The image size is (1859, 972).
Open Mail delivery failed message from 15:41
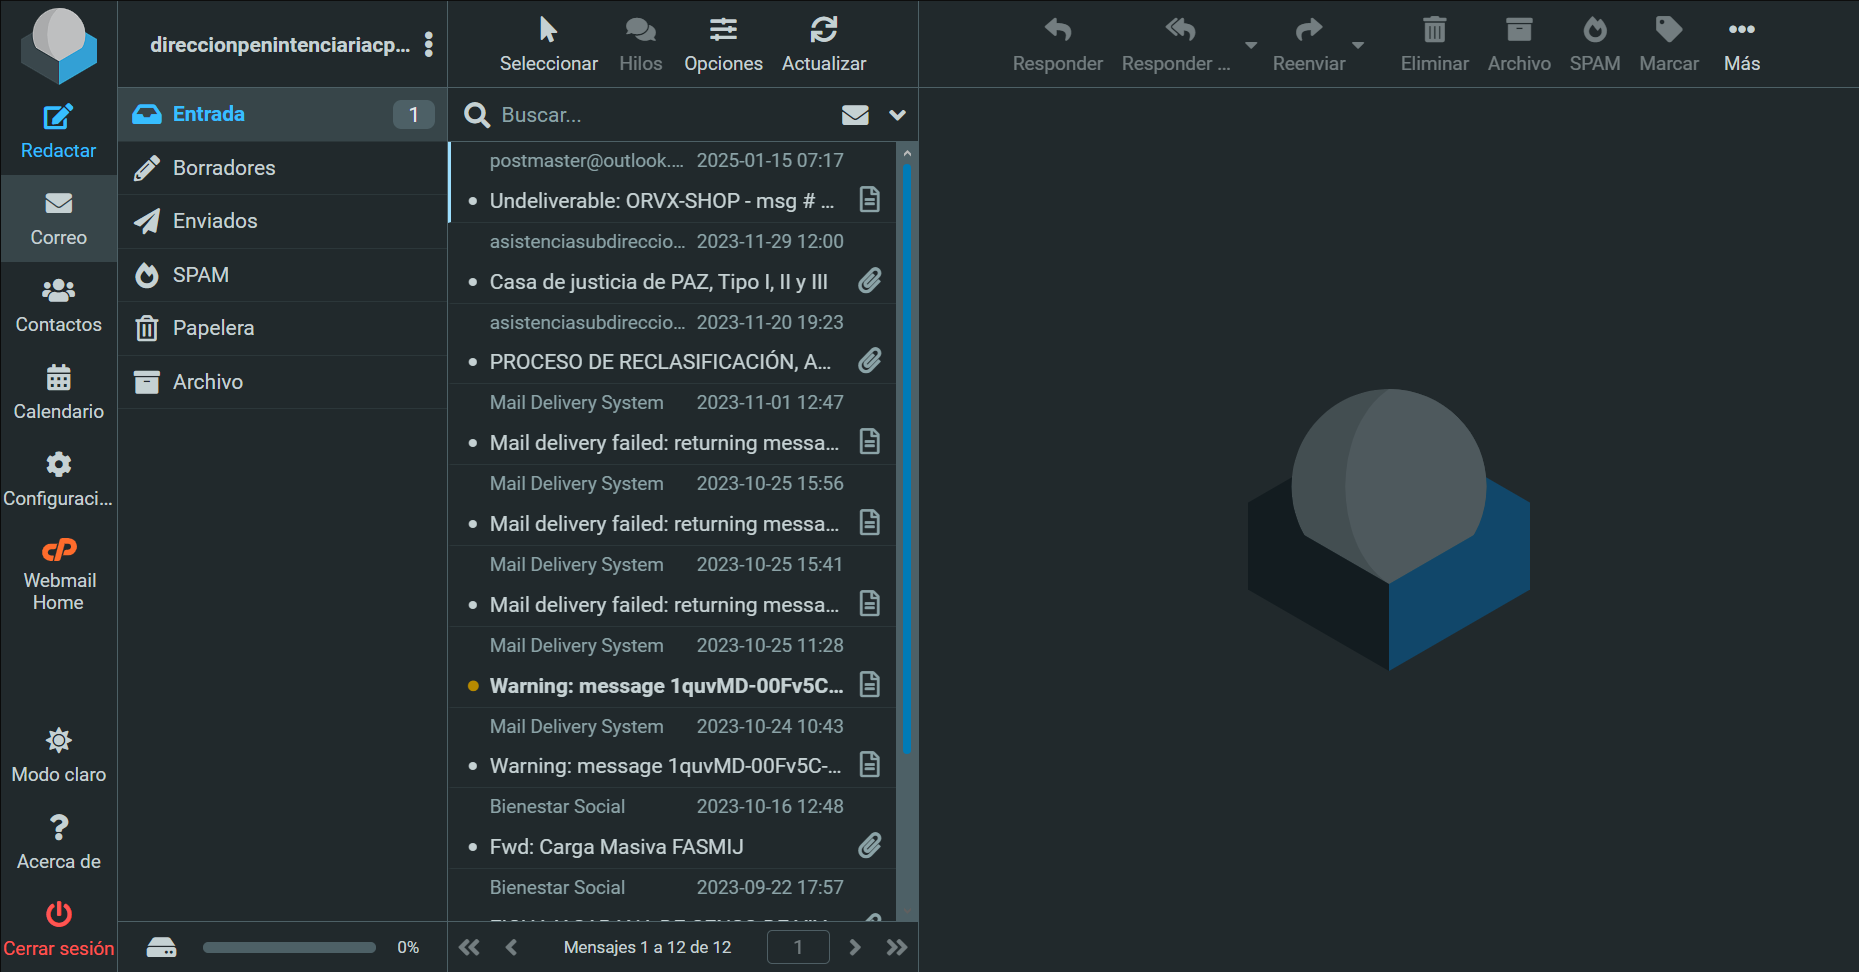(x=664, y=605)
